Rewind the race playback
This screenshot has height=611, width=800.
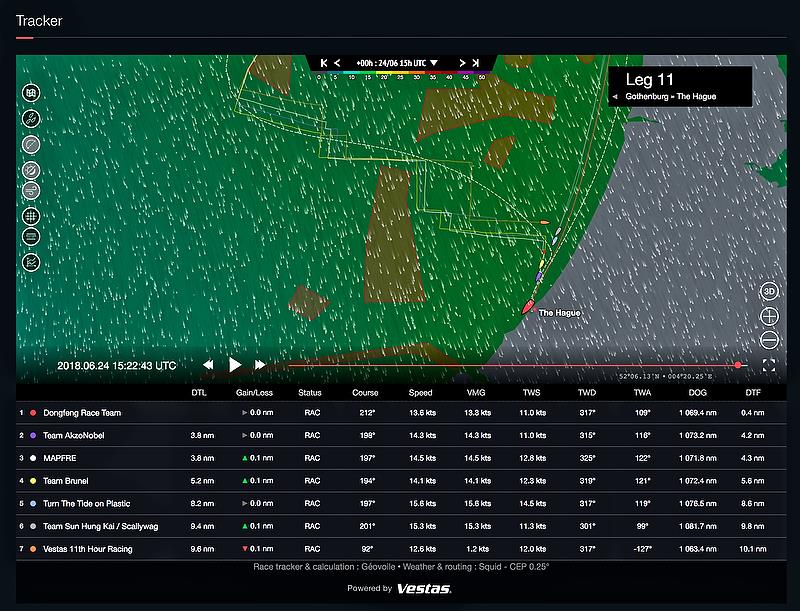[208, 365]
